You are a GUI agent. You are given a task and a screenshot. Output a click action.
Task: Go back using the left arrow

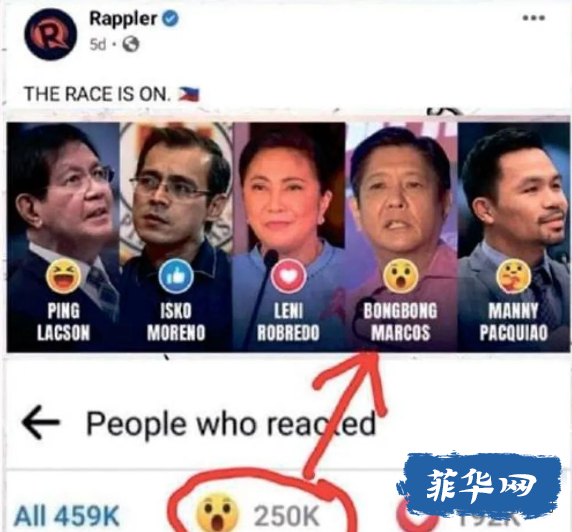click(x=41, y=423)
